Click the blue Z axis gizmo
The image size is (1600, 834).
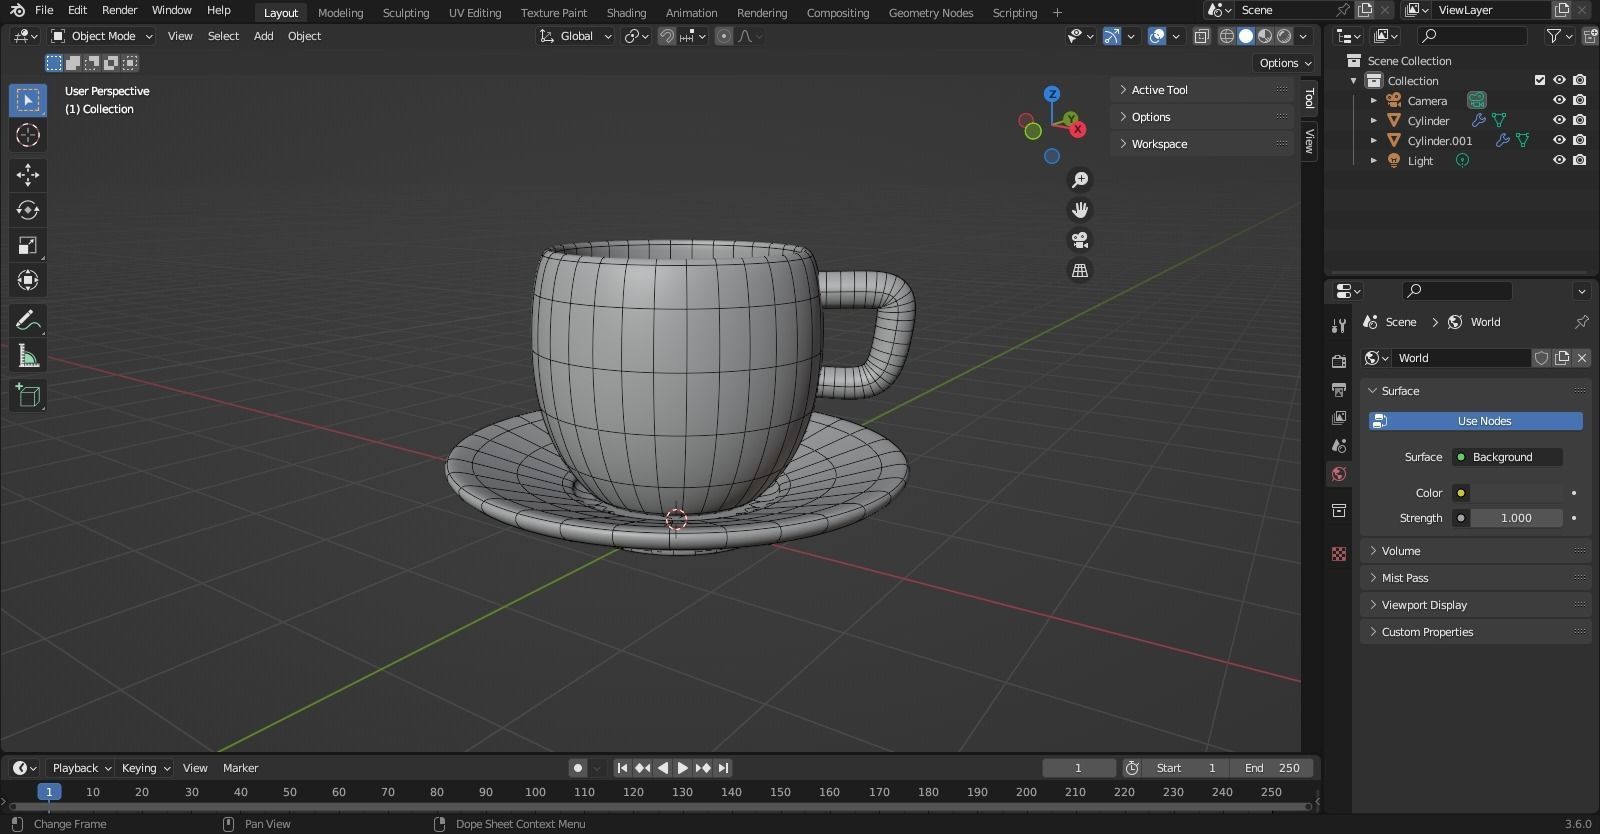click(1052, 94)
